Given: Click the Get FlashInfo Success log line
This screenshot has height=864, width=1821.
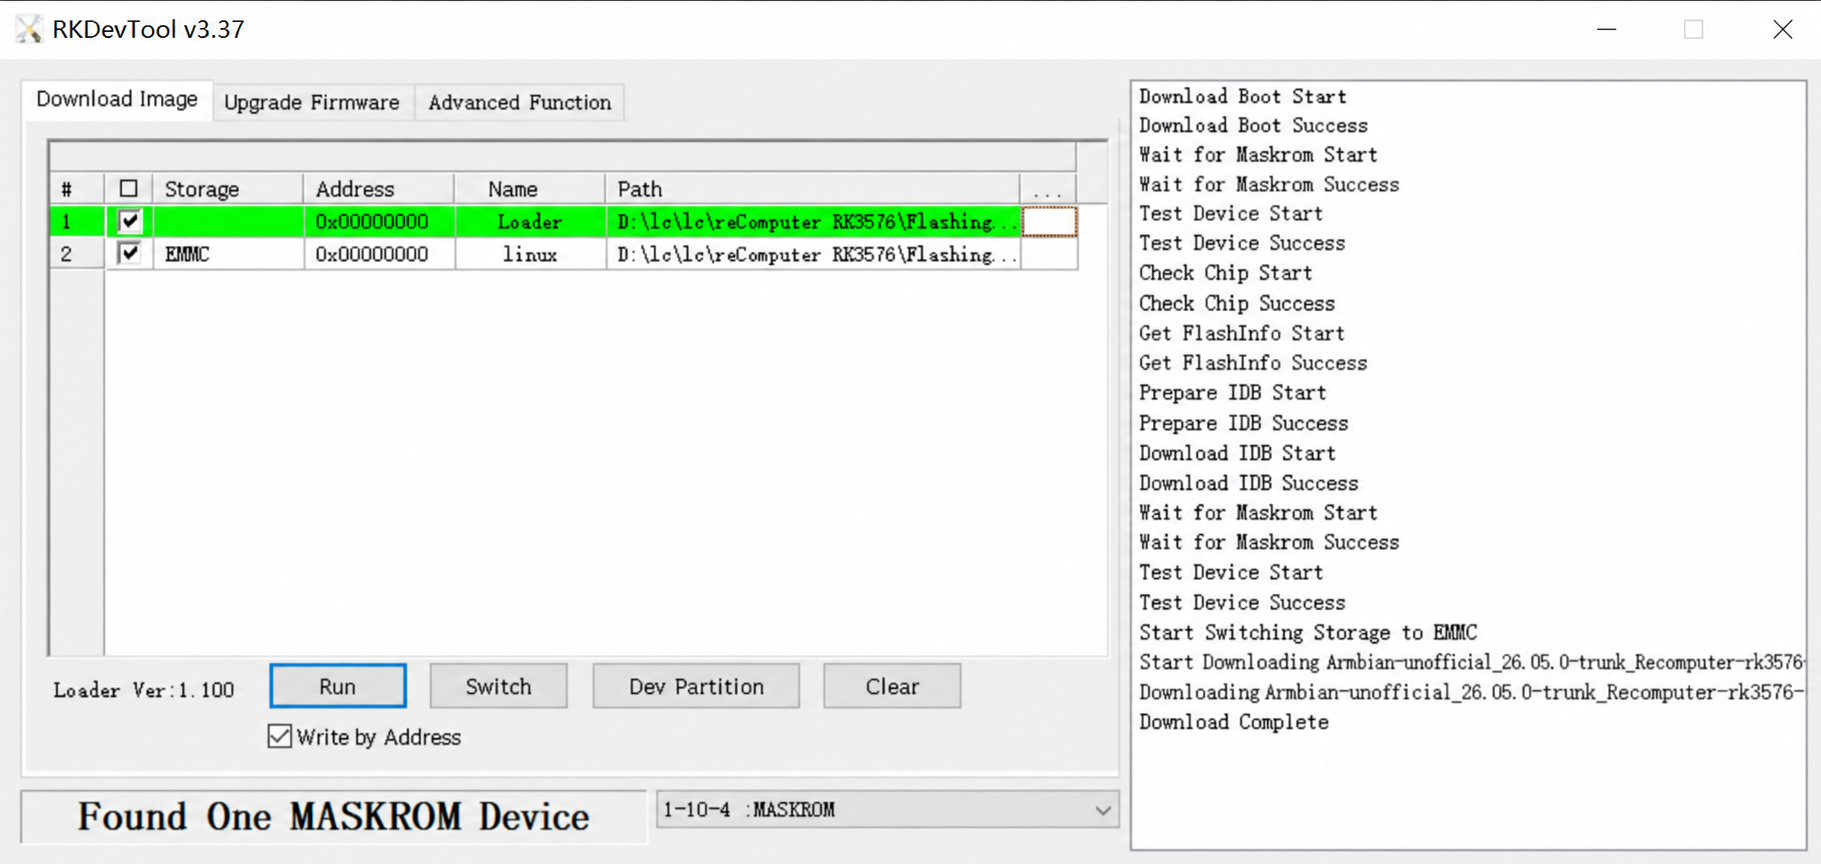Looking at the screenshot, I should tap(1253, 363).
